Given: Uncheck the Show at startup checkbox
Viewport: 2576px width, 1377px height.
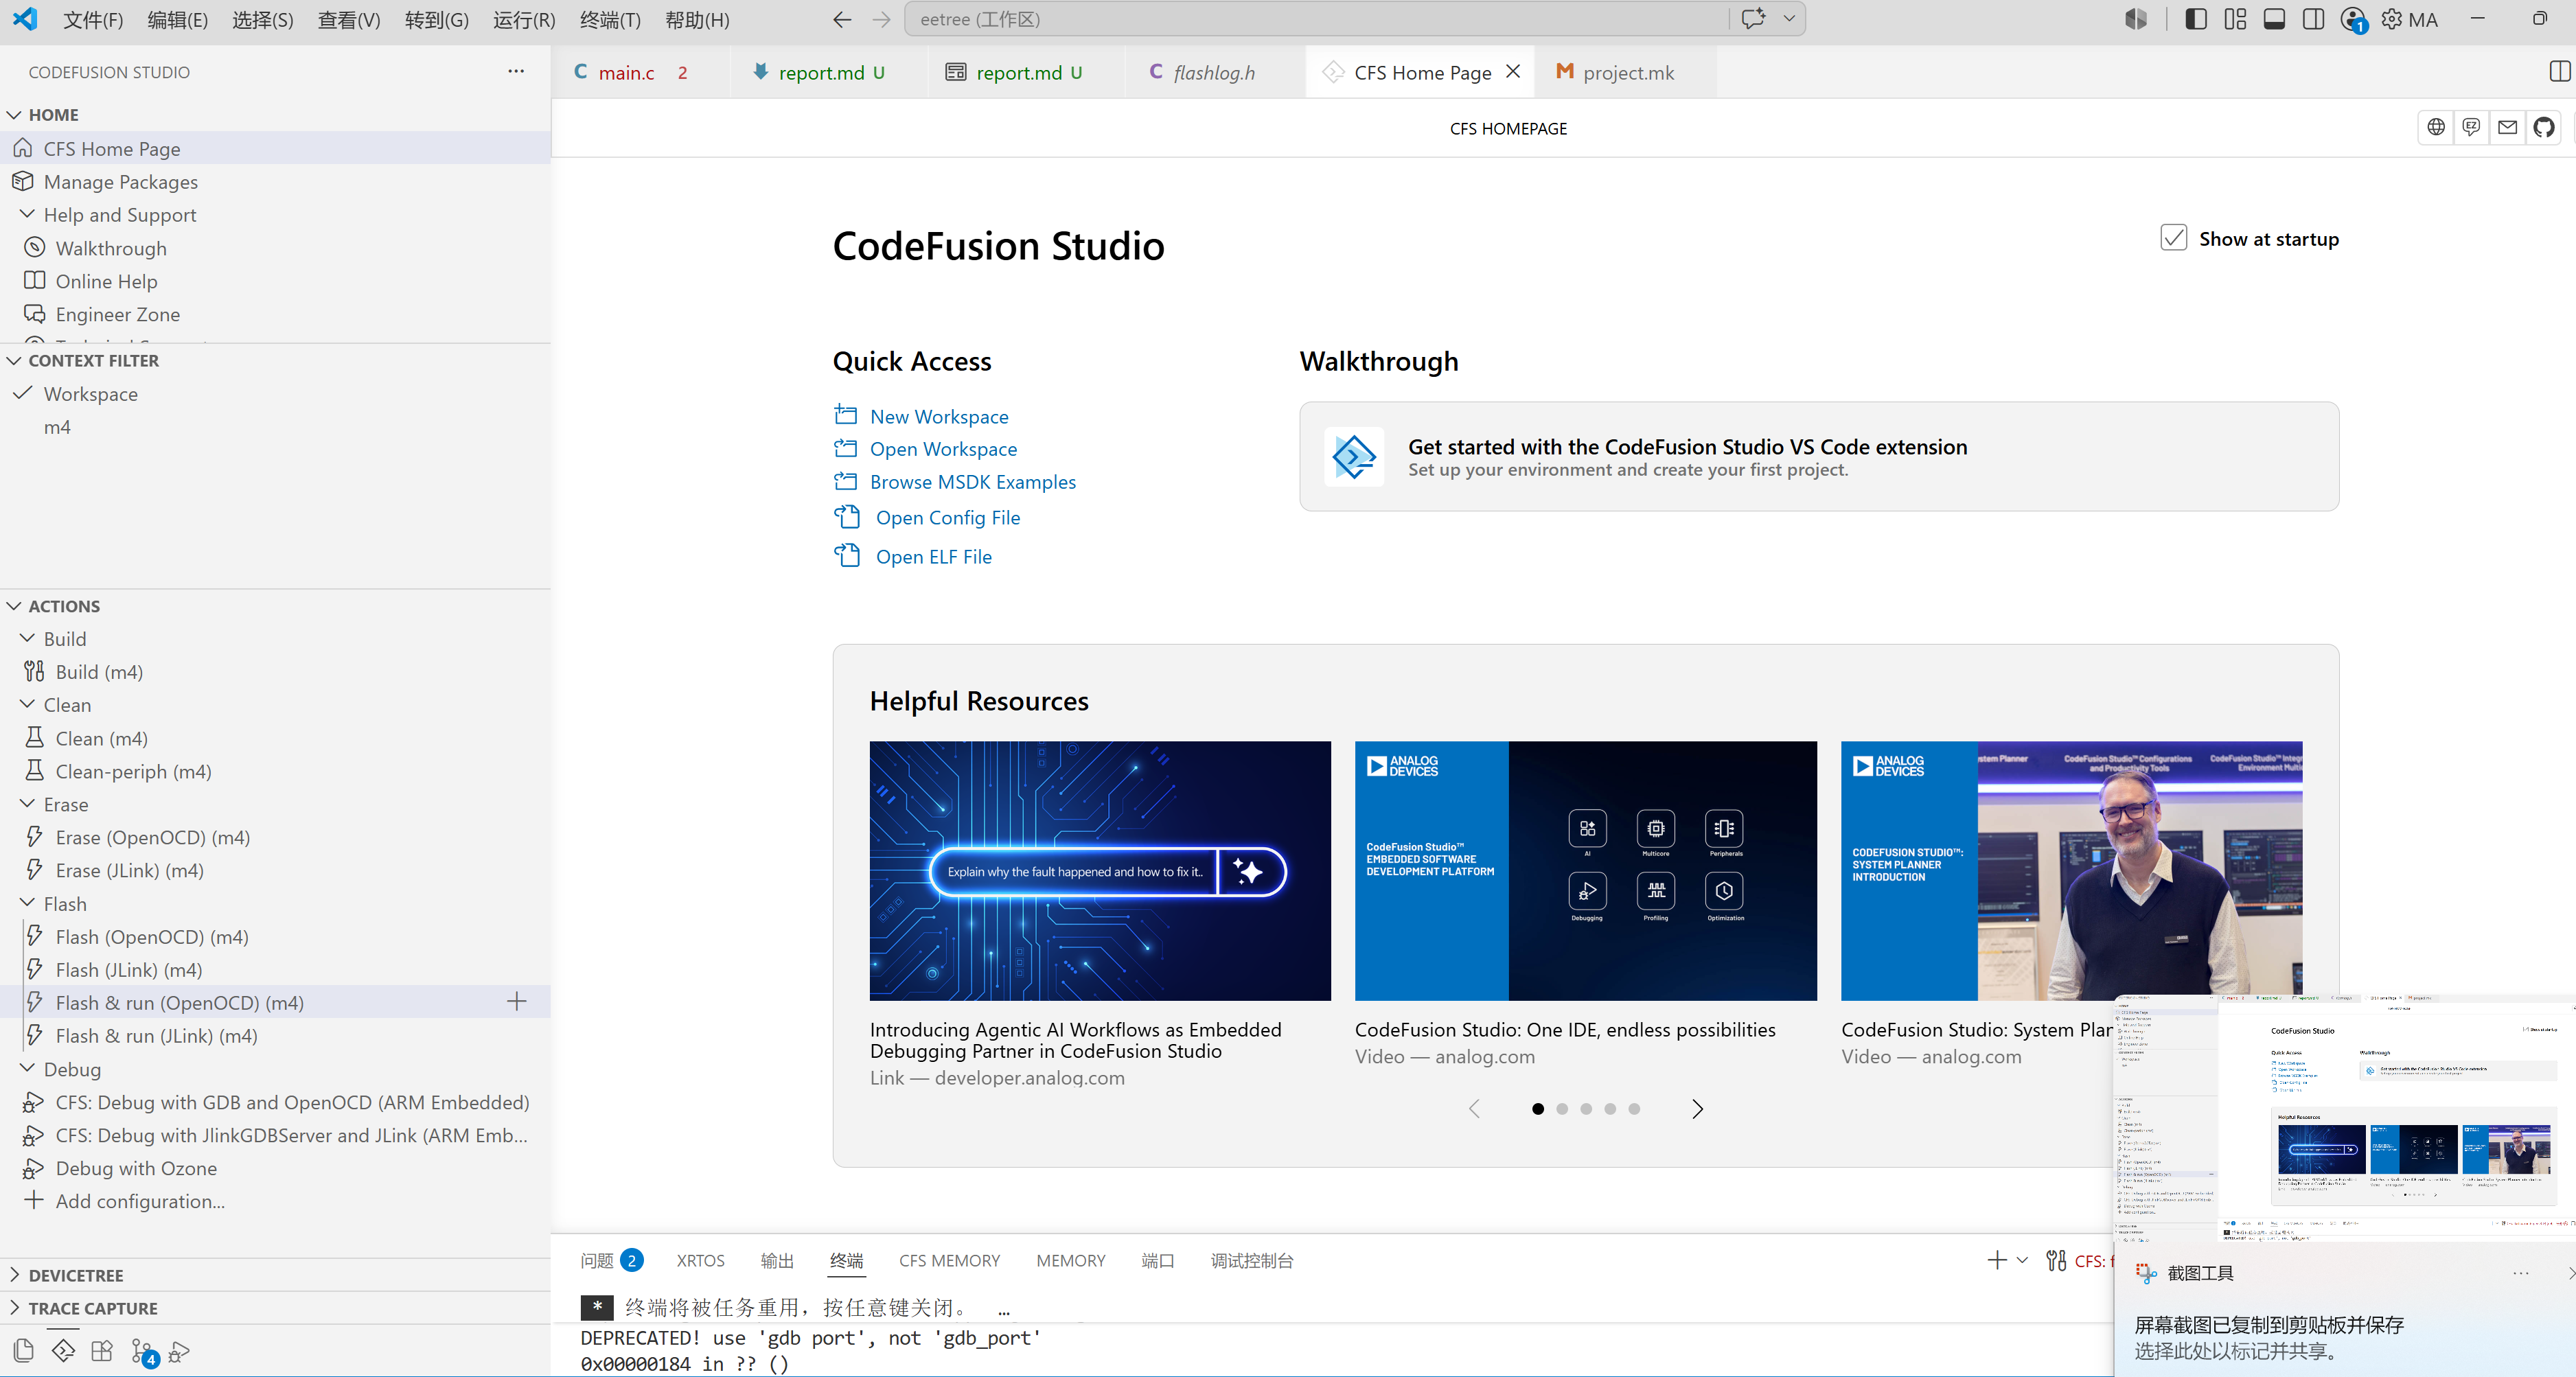Looking at the screenshot, I should [x=2173, y=238].
